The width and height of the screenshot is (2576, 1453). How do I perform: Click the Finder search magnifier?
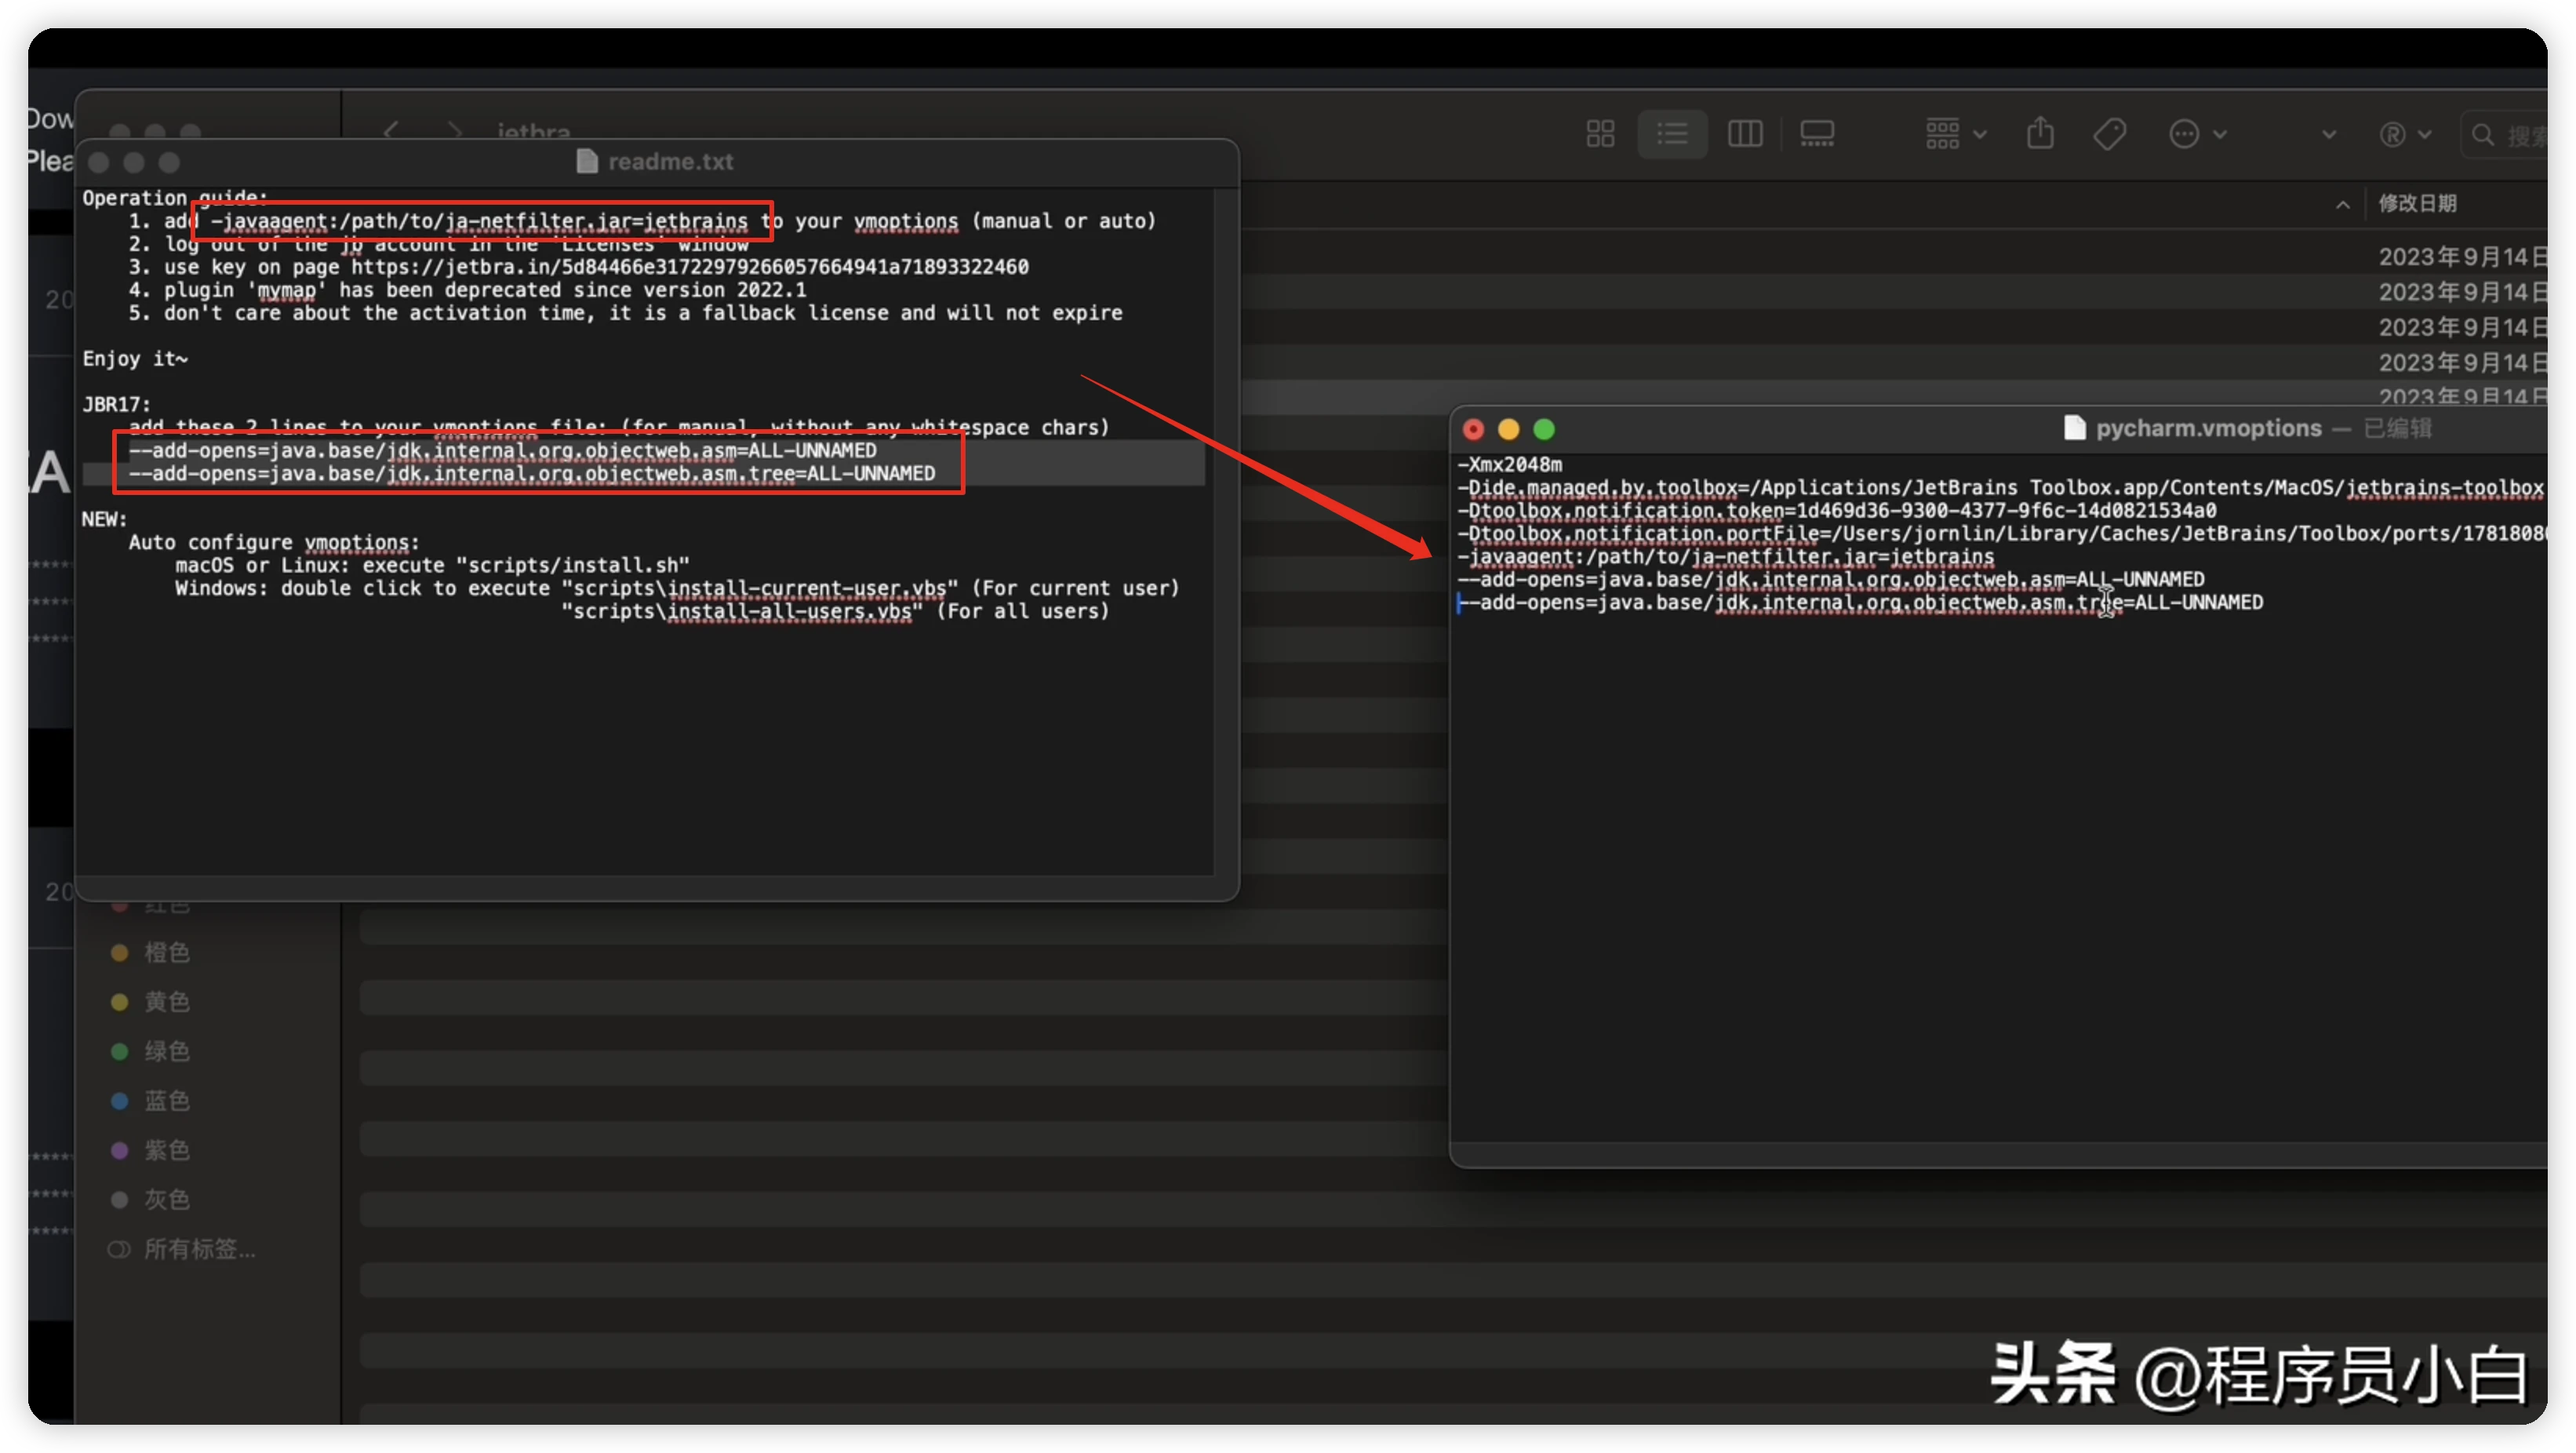(x=2482, y=134)
